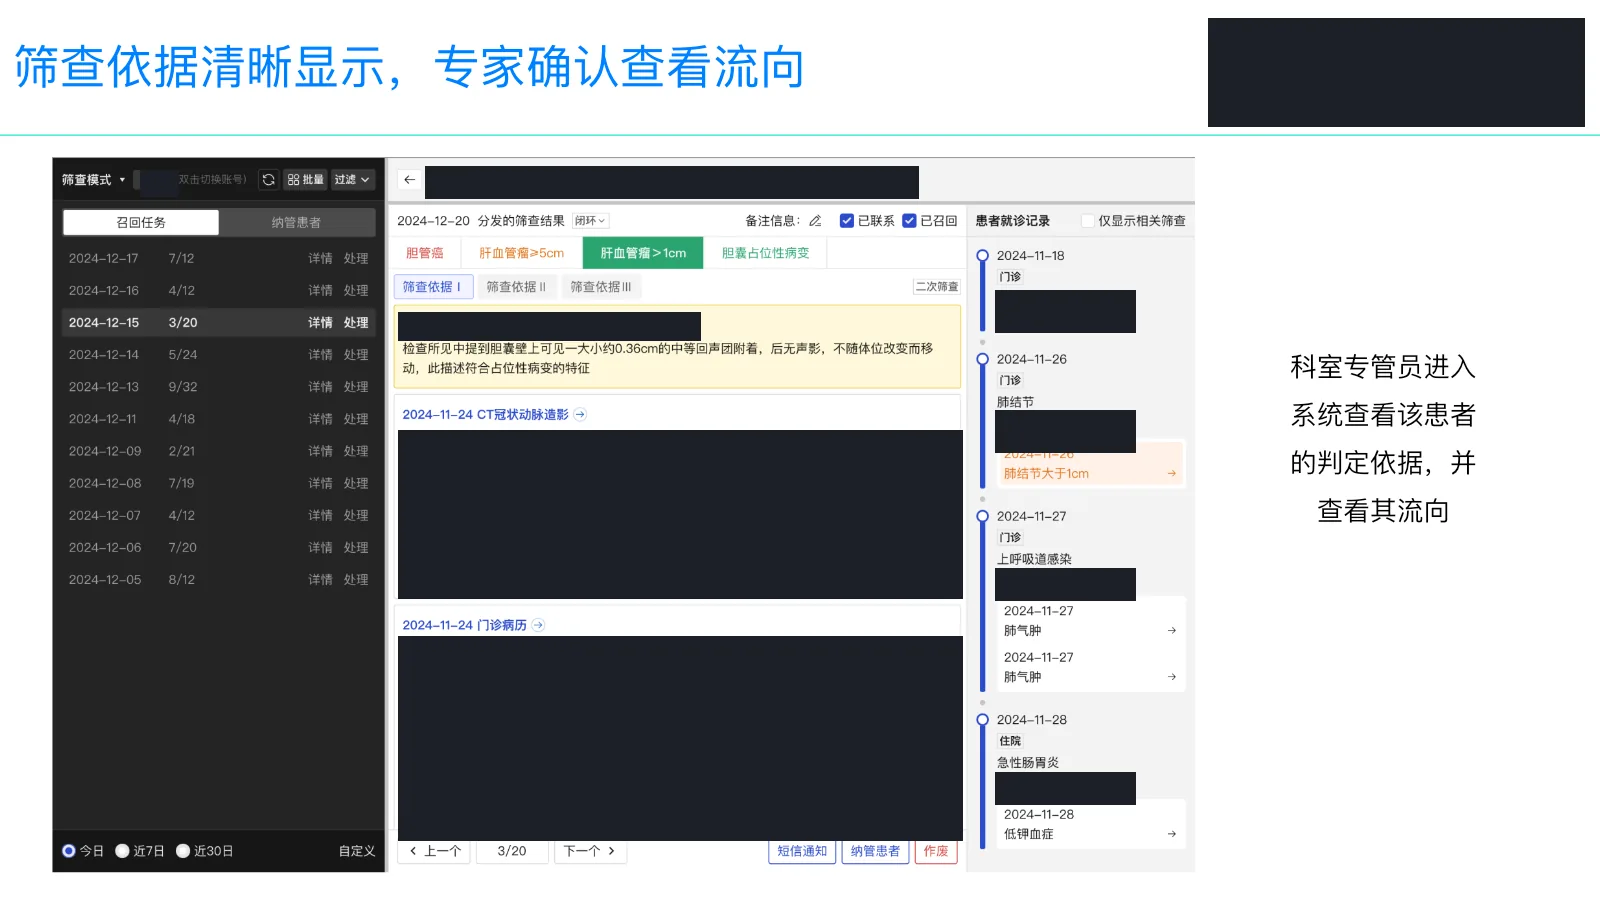Click 处理 for 2024-12-13 row
Screen dimensions: 1600x900
tap(356, 387)
